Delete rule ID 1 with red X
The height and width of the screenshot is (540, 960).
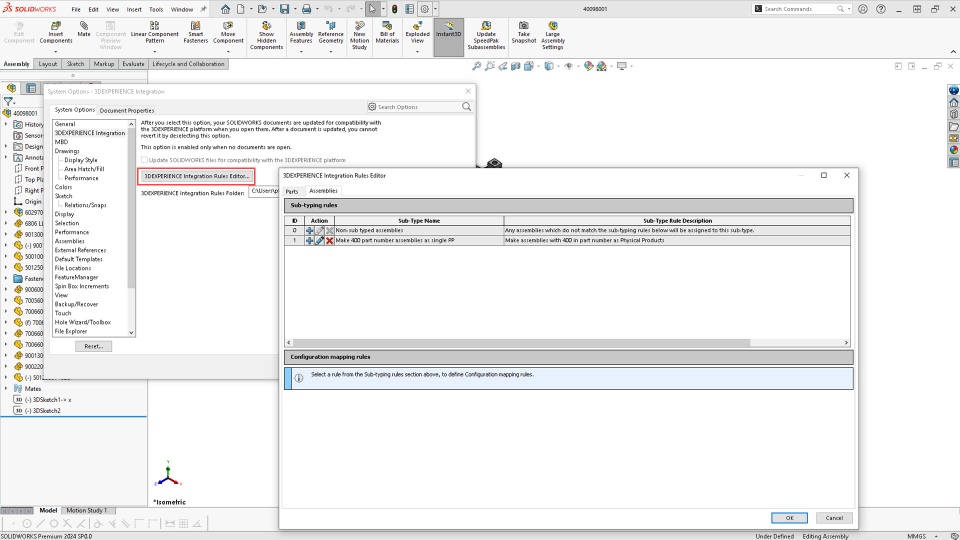coord(329,241)
